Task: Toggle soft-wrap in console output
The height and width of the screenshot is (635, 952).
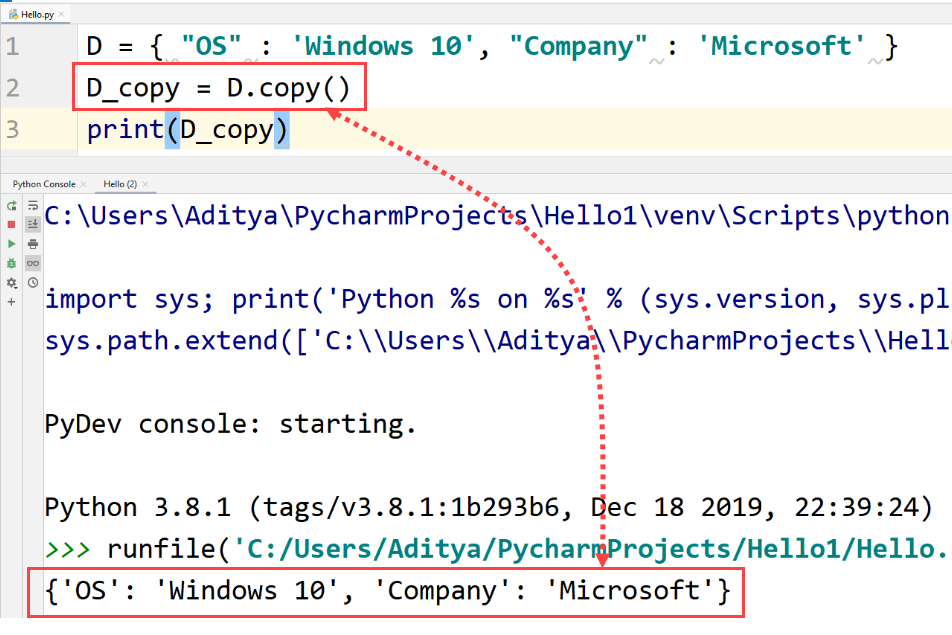Action: point(33,206)
